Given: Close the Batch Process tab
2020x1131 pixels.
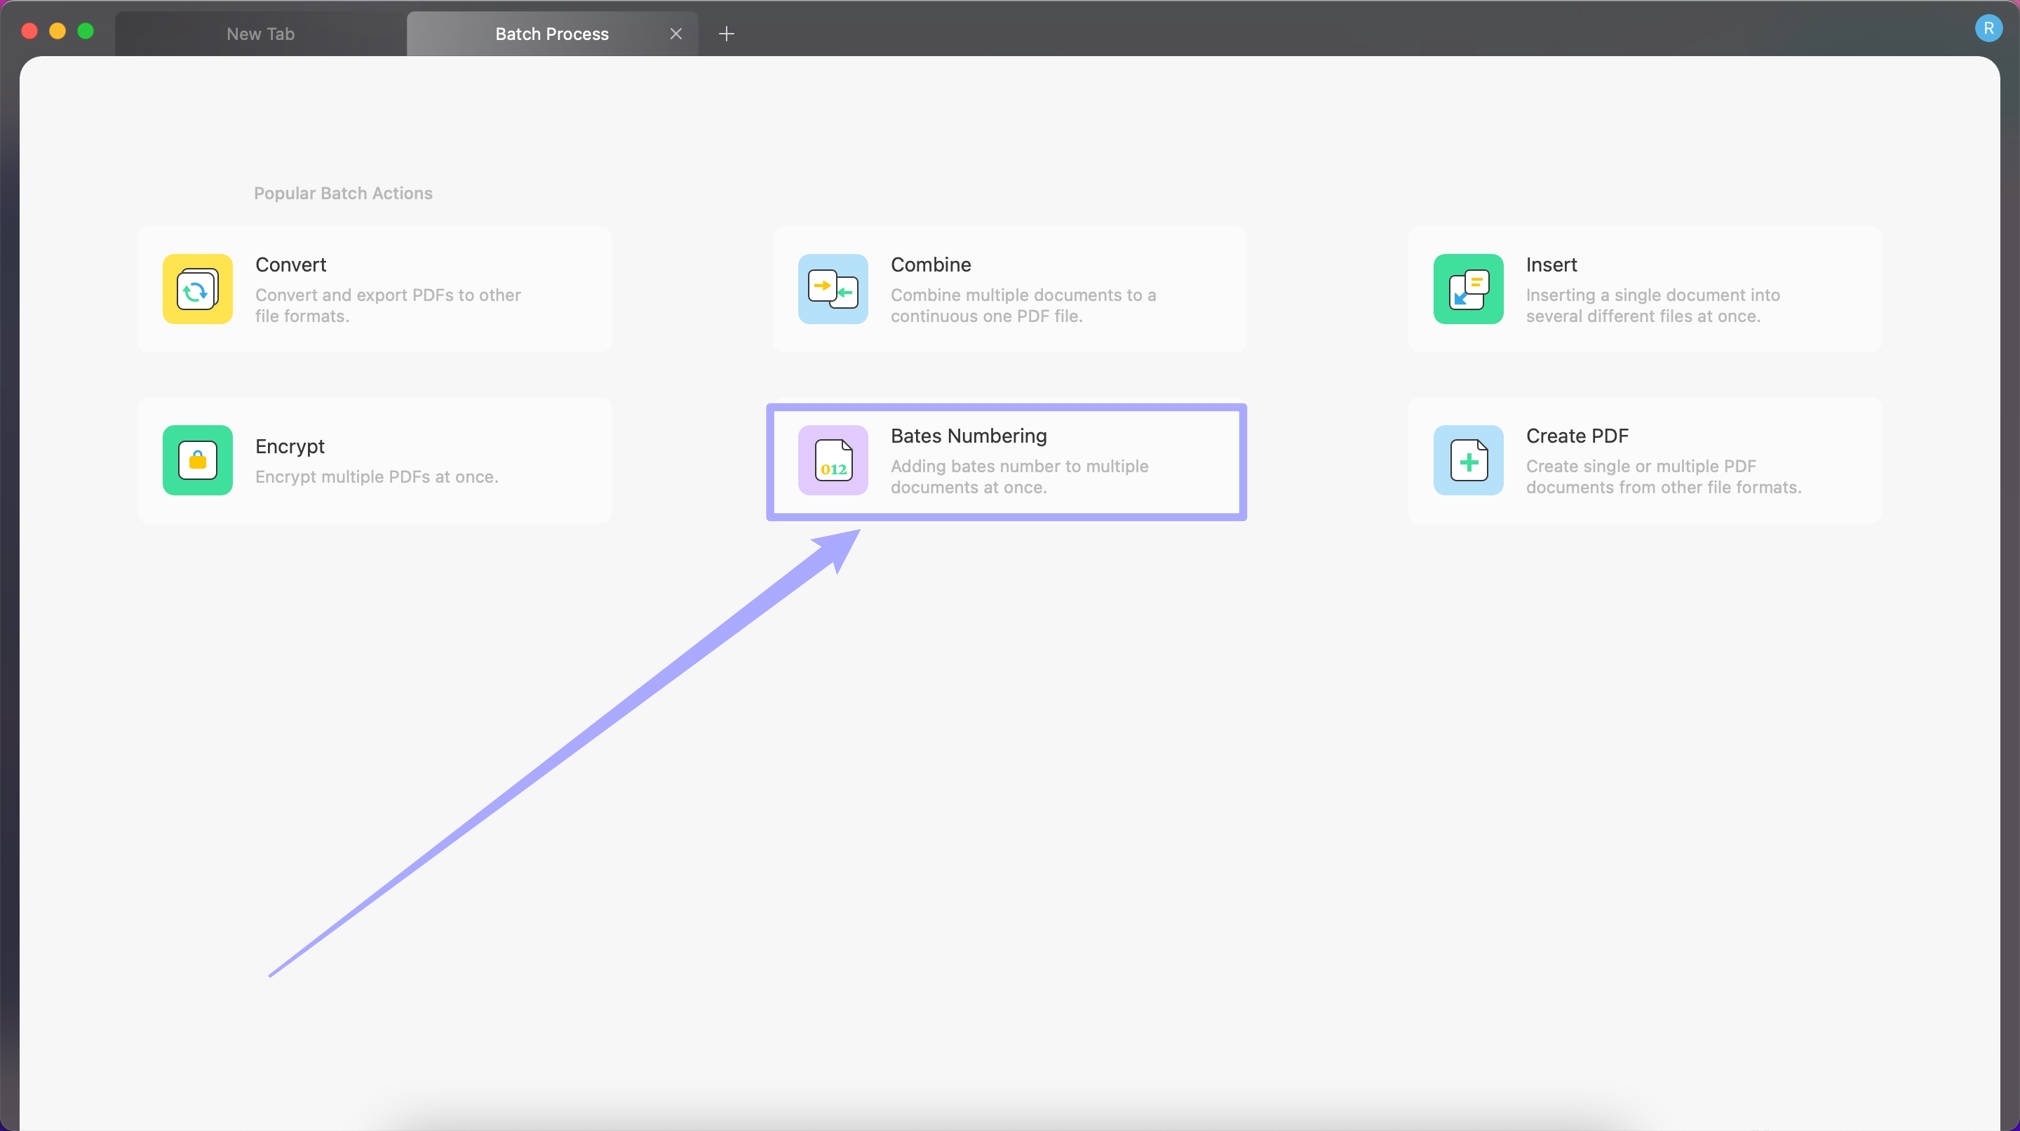Looking at the screenshot, I should 676,34.
